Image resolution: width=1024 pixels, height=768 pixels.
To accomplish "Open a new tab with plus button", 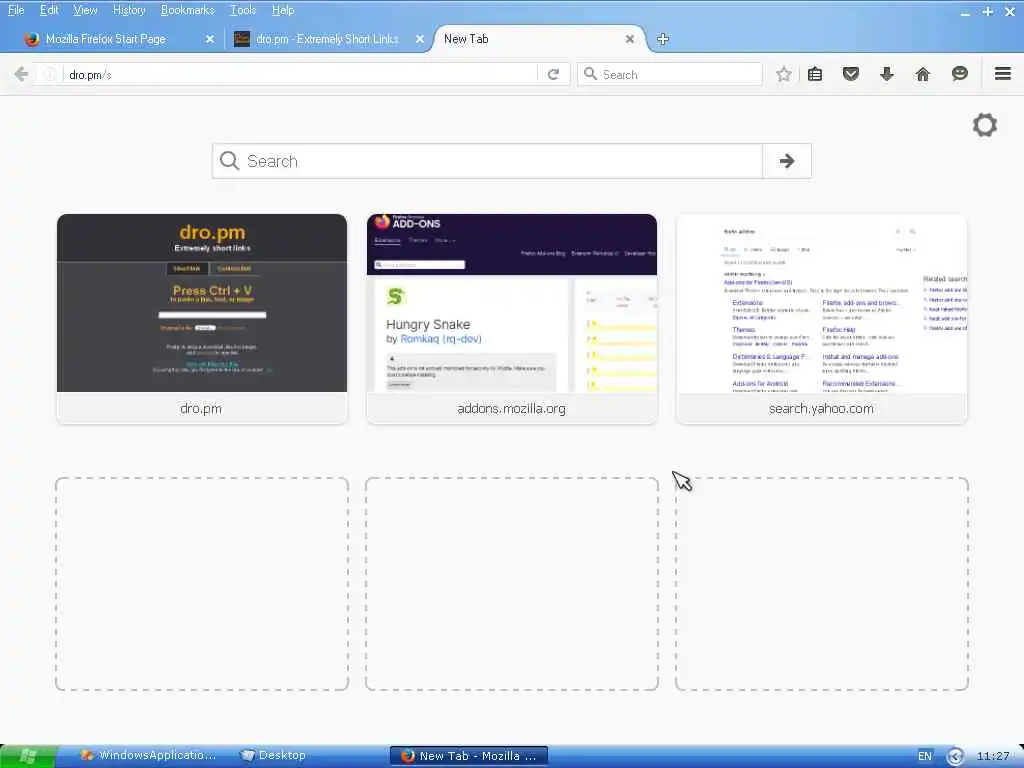I will (662, 39).
